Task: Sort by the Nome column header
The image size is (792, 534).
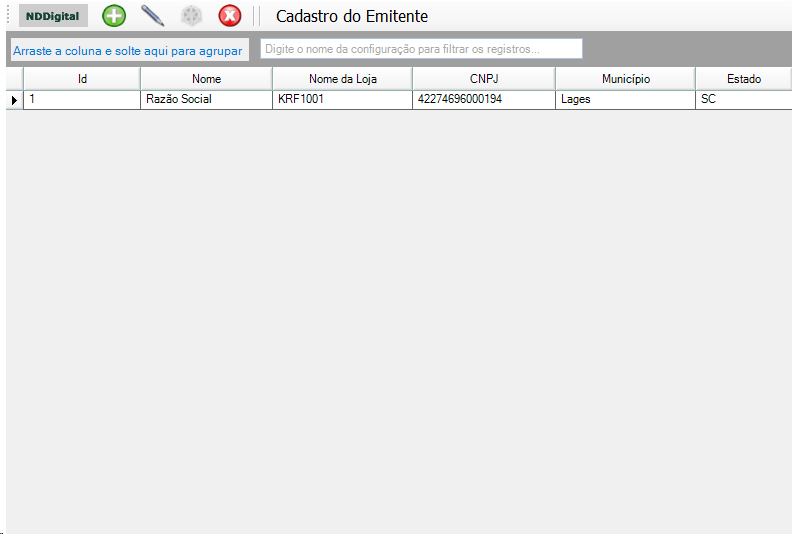Action: 206,79
